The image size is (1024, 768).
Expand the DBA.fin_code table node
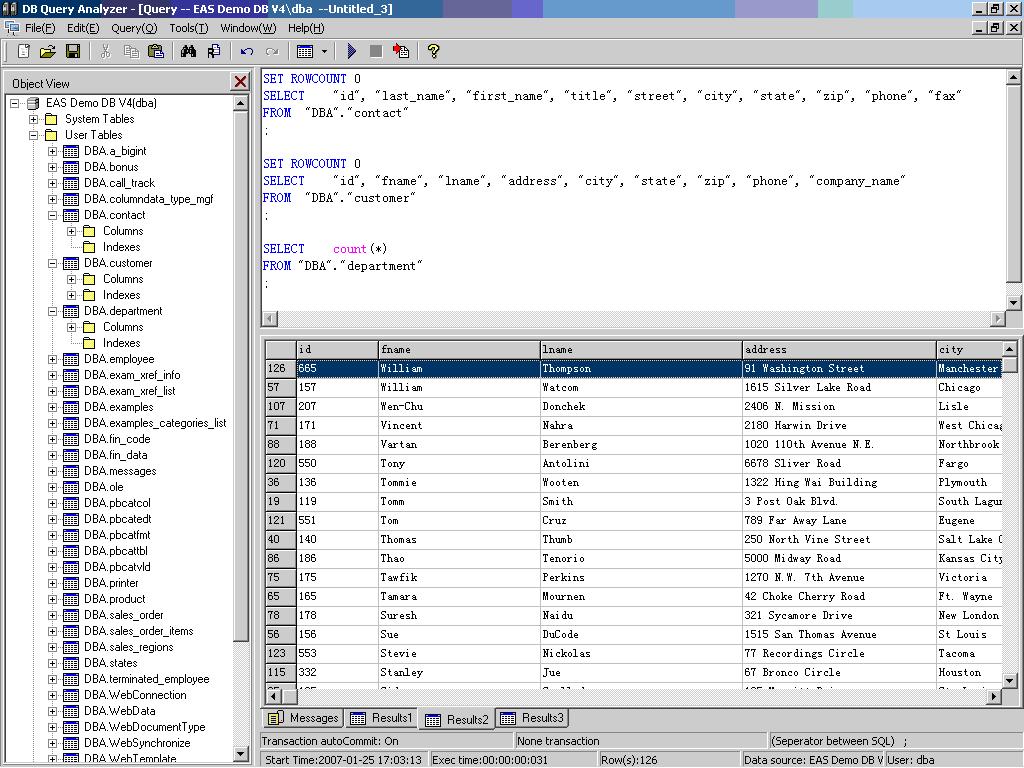point(52,440)
